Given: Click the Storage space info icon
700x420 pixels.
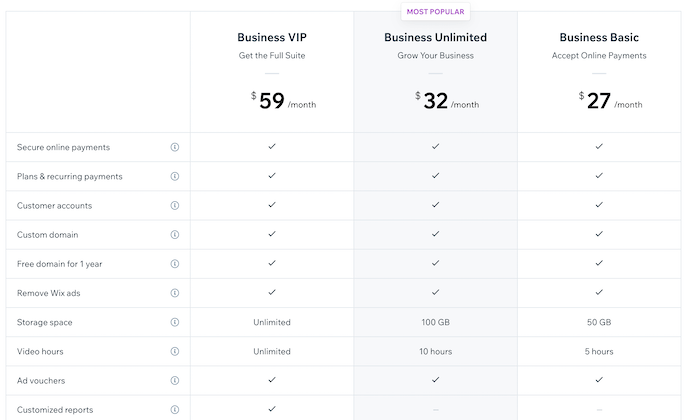Looking at the screenshot, I should 175,322.
